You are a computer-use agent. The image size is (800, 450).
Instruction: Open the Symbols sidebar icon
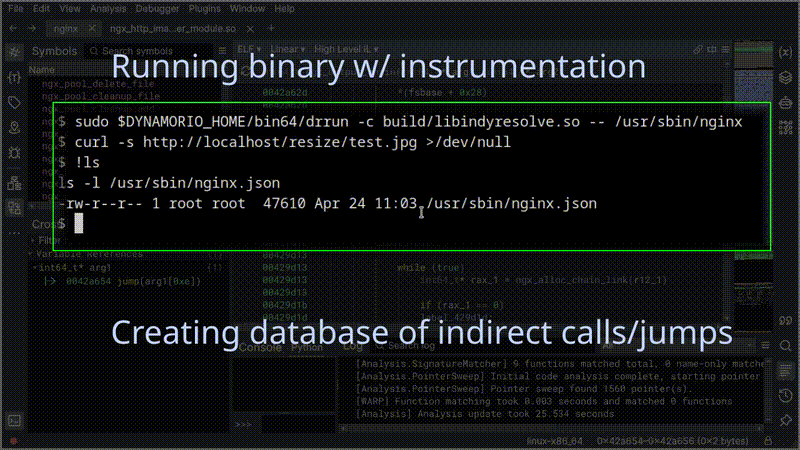(14, 52)
